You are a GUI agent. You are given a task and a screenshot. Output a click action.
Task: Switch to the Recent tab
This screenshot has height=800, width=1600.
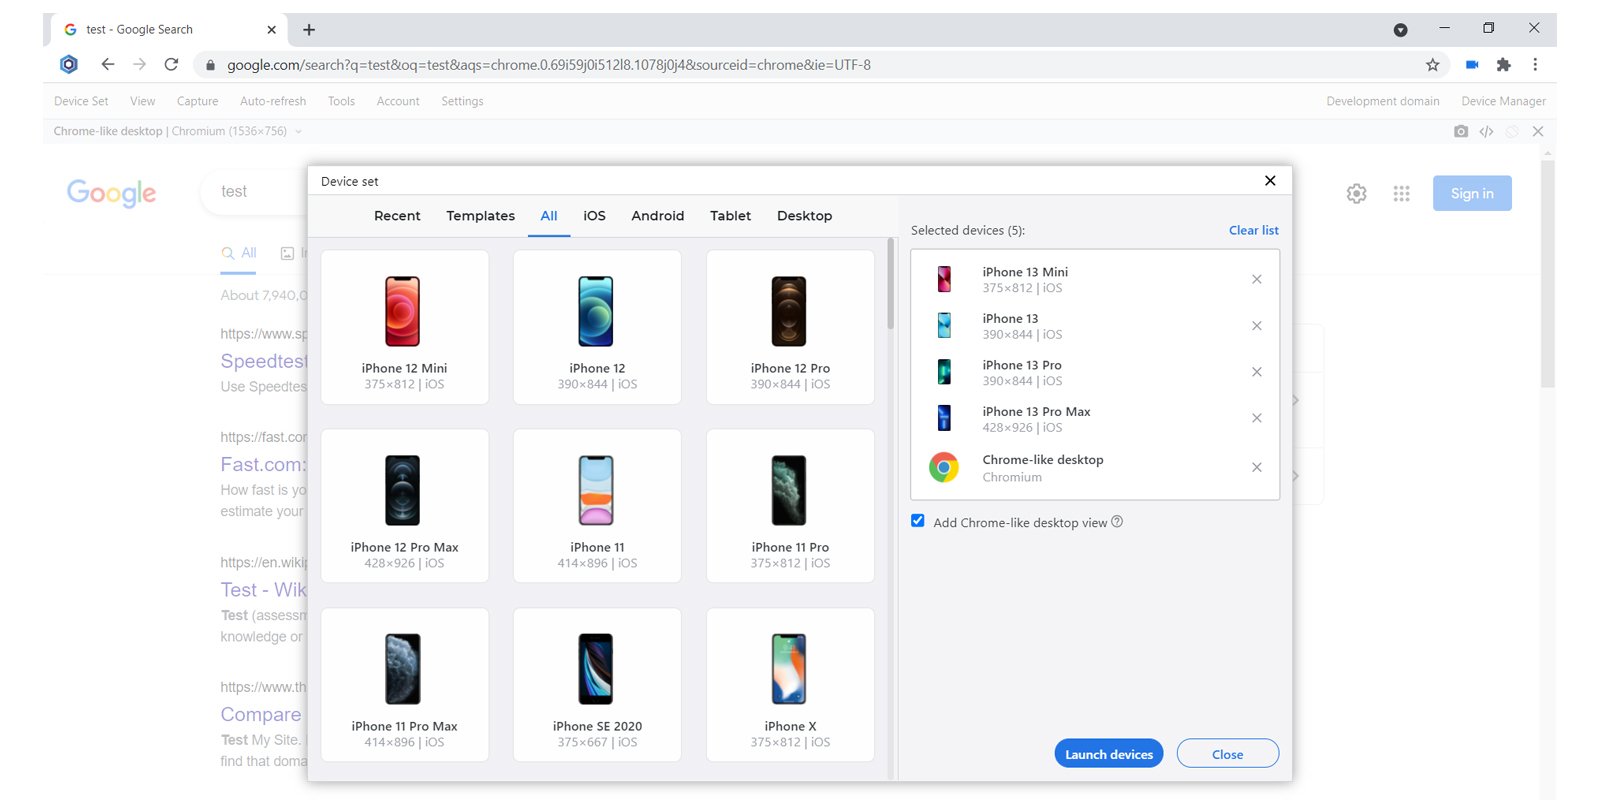point(397,216)
